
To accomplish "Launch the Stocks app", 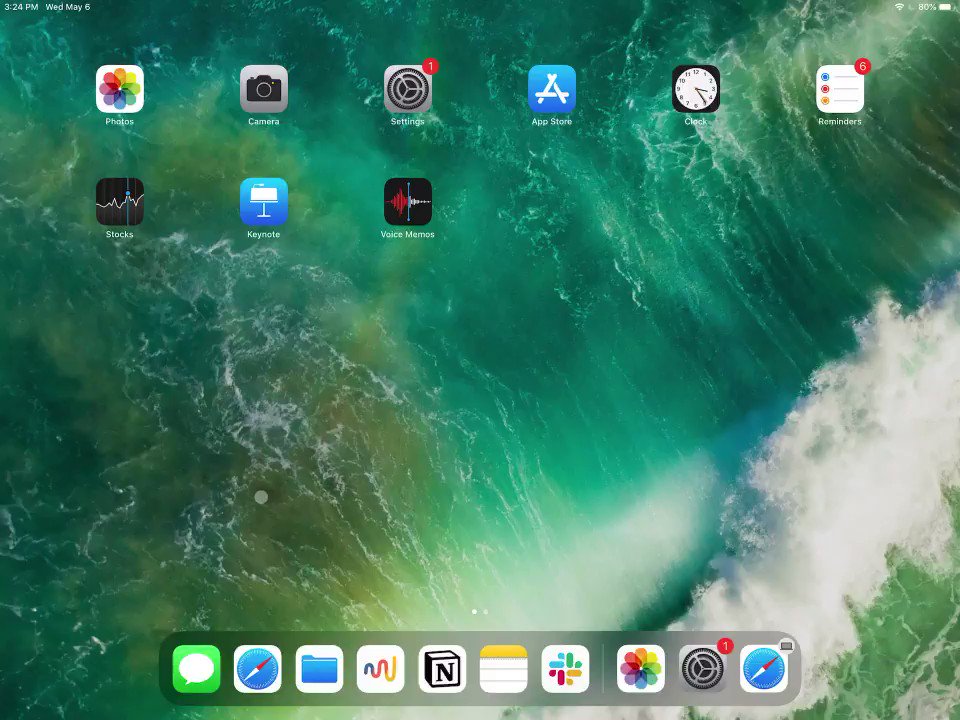I will pos(119,201).
